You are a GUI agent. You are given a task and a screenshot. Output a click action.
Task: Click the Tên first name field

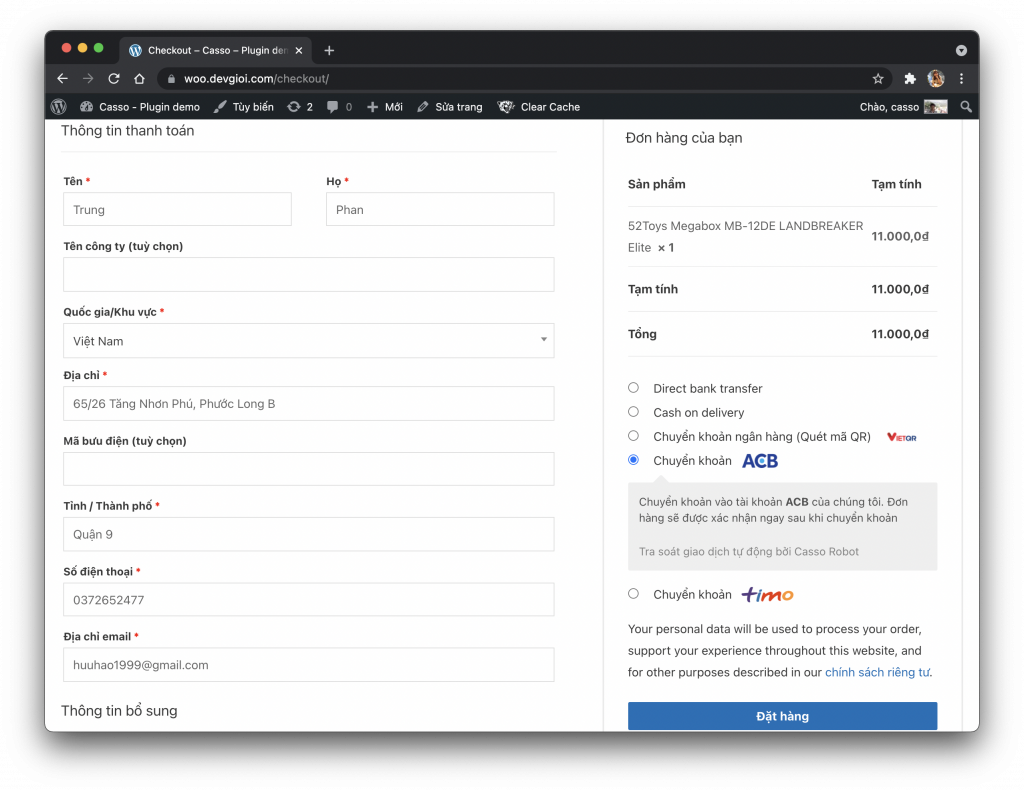pyautogui.click(x=177, y=210)
